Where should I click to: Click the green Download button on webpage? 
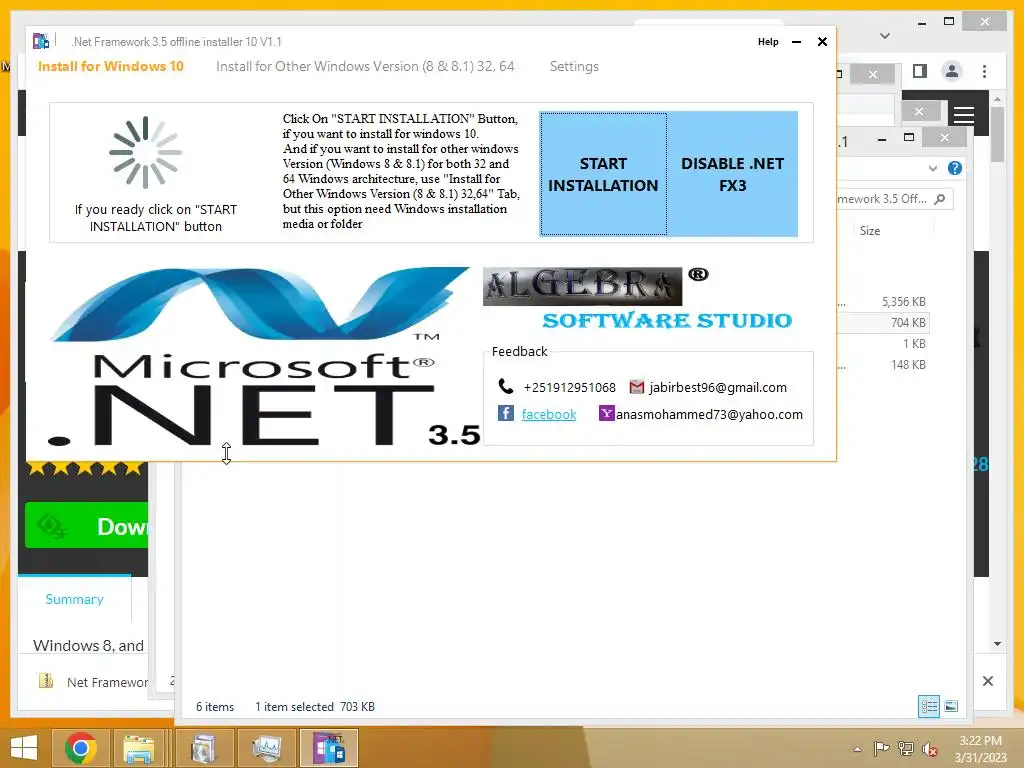click(86, 526)
